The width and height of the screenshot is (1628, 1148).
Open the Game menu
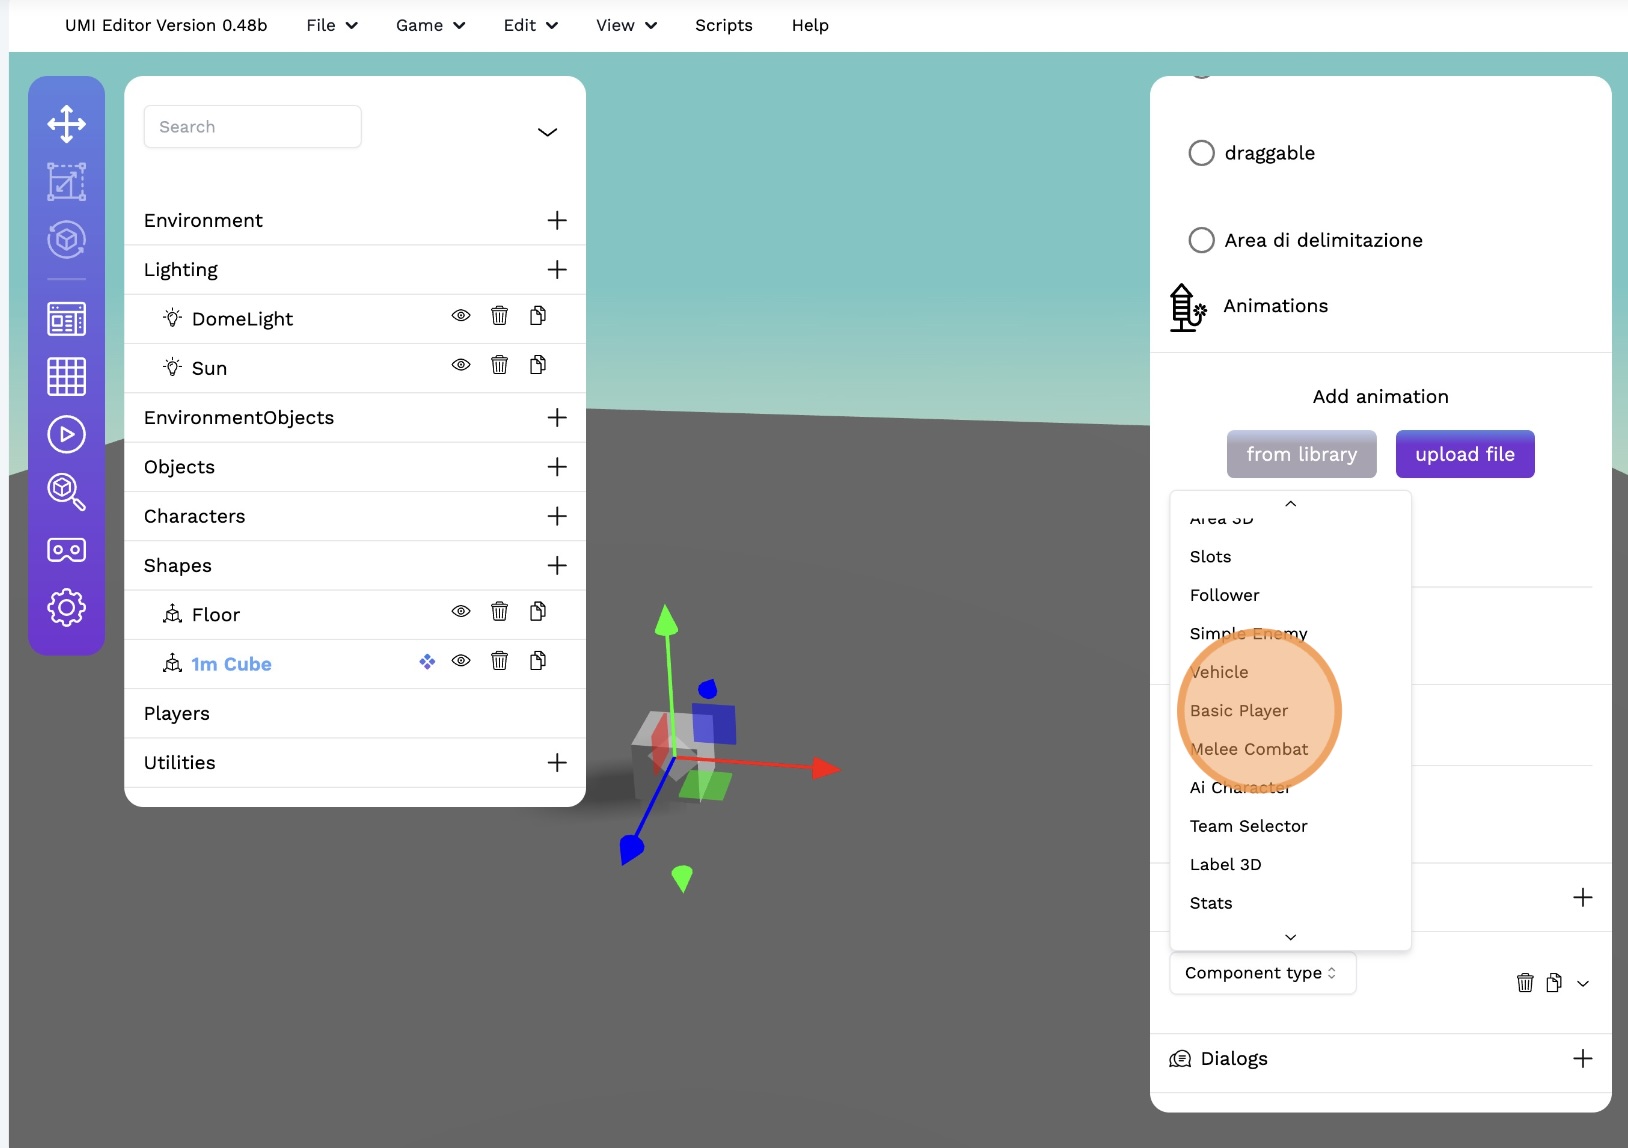point(430,25)
